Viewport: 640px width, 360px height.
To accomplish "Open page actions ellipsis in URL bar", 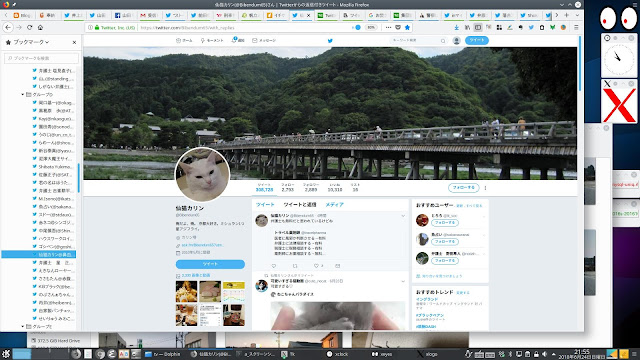I will [x=388, y=27].
